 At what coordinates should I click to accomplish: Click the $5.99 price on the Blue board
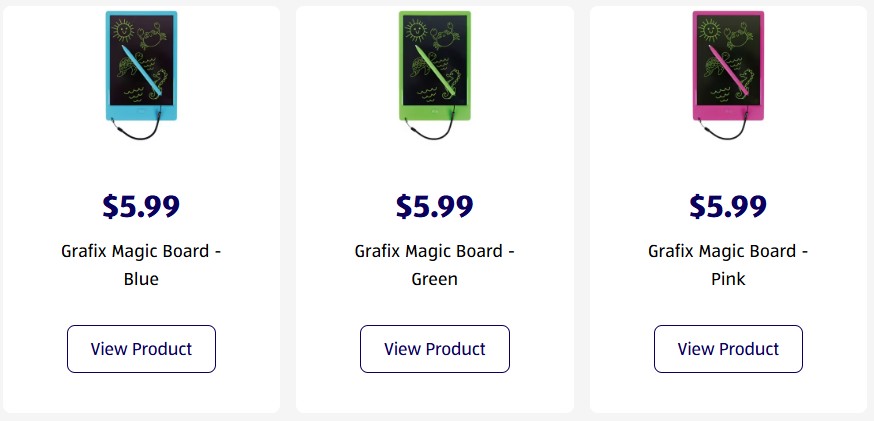[141, 206]
